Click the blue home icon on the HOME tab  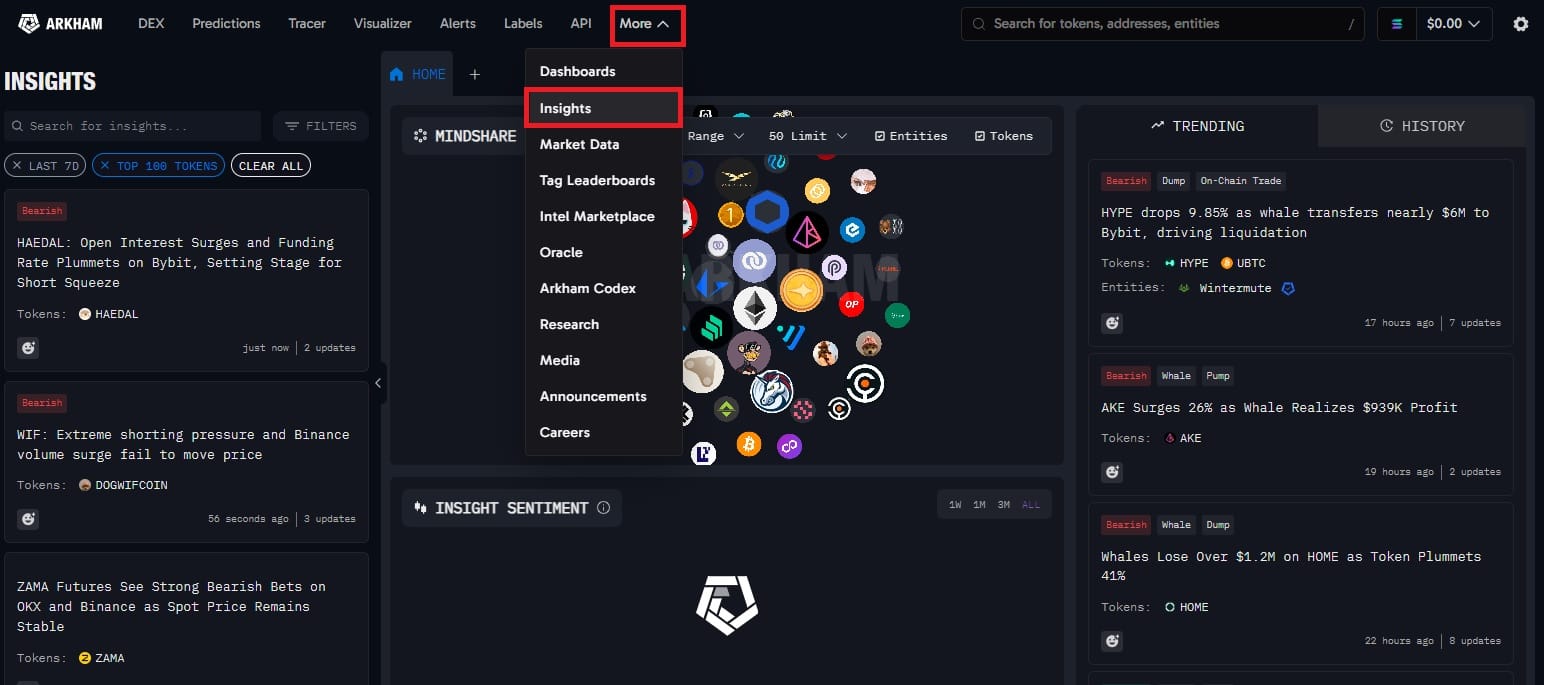pos(397,74)
